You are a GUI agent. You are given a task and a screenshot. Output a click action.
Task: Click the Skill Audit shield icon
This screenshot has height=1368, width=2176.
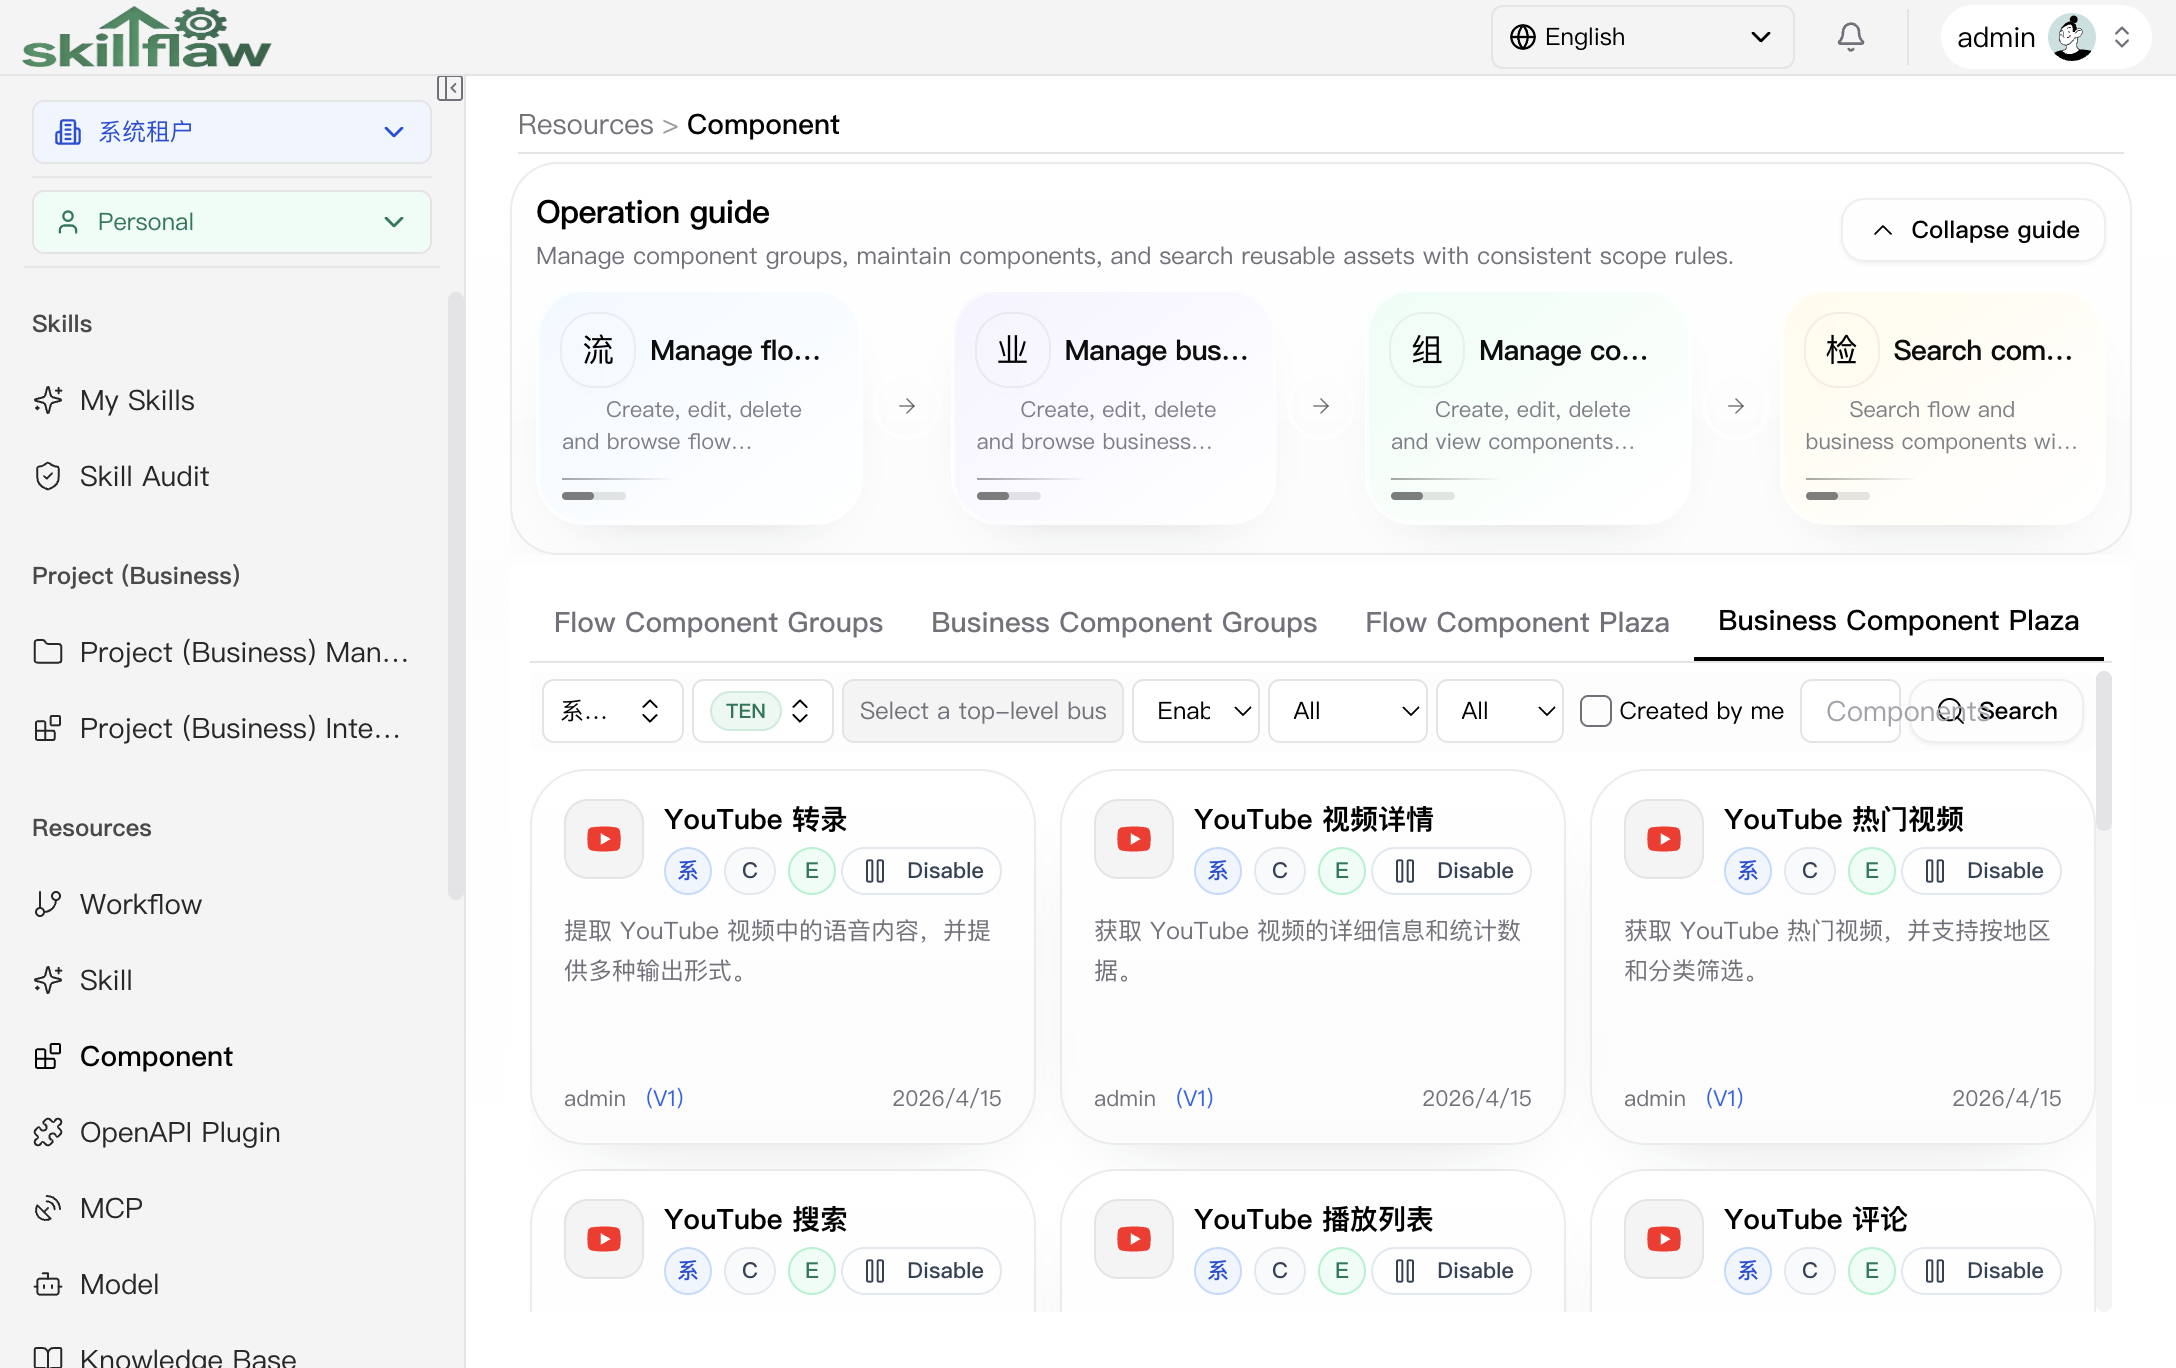click(48, 476)
